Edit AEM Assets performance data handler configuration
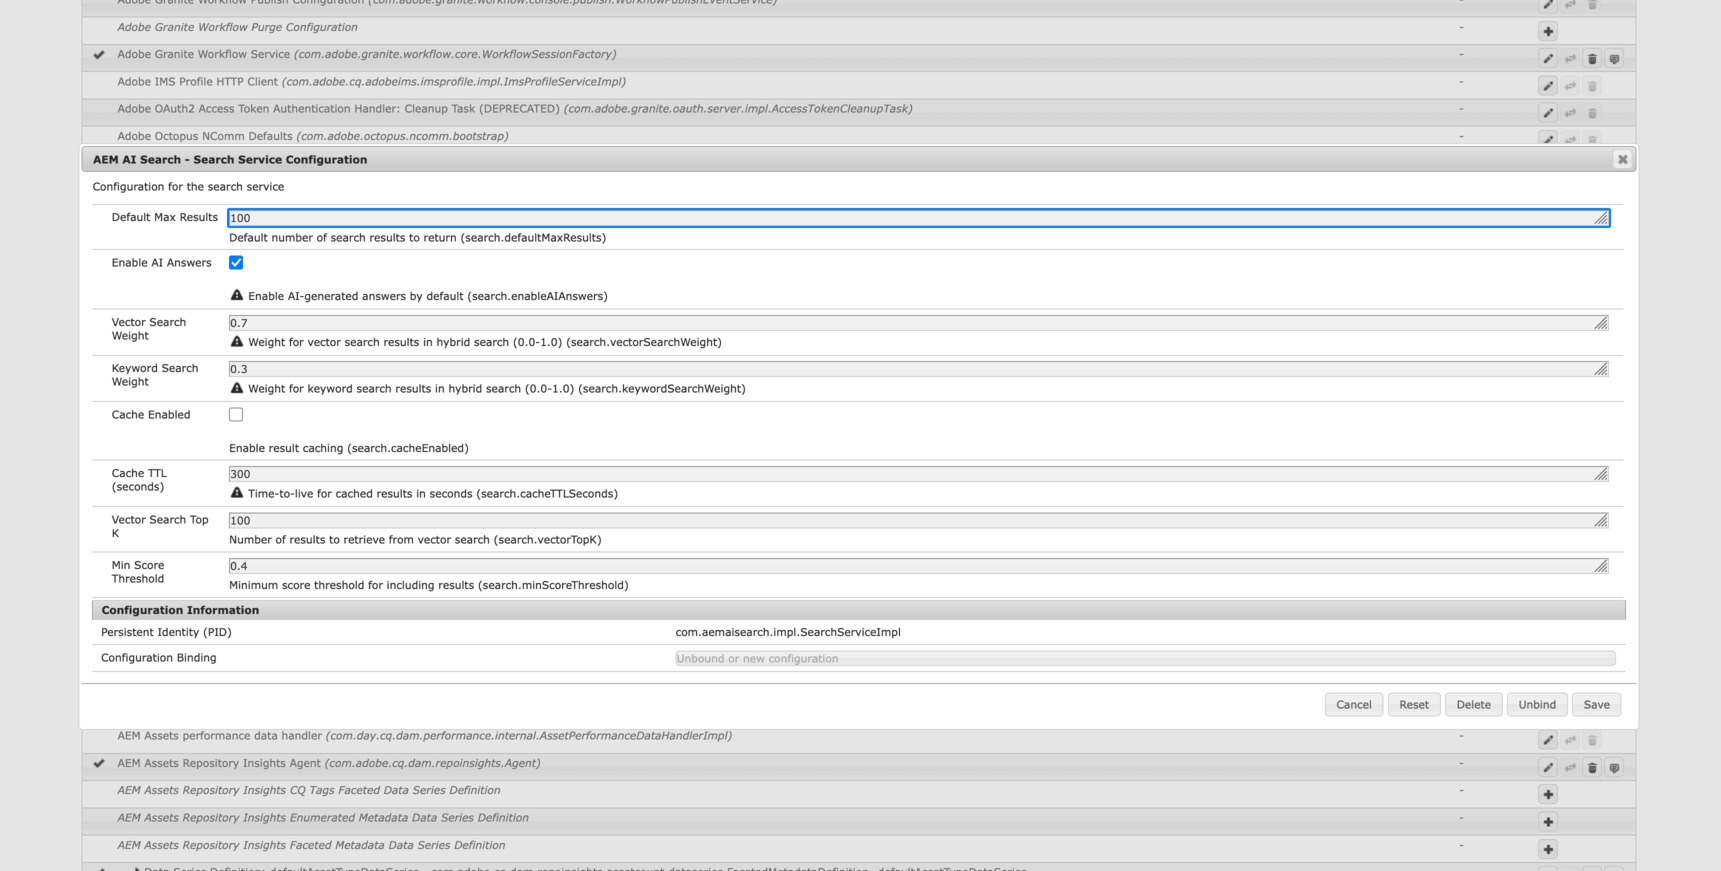This screenshot has width=1721, height=871. pos(1548,740)
